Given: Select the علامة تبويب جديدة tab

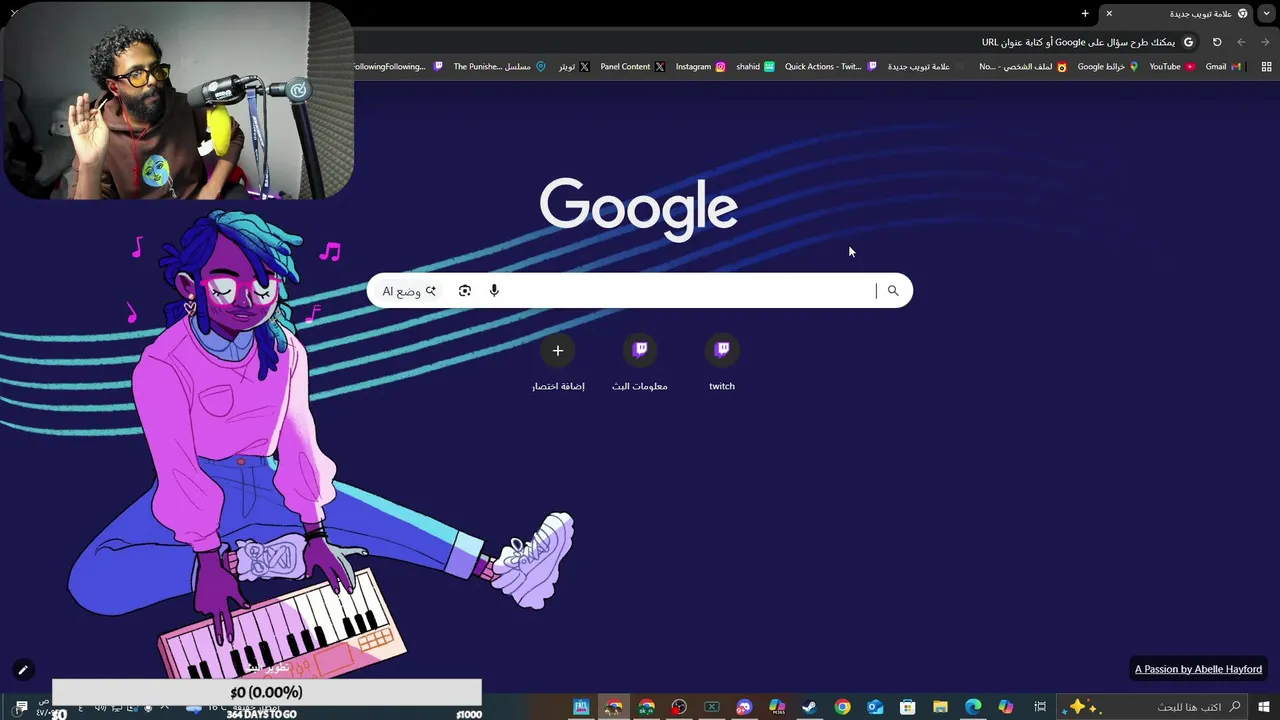Looking at the screenshot, I should 1178,14.
